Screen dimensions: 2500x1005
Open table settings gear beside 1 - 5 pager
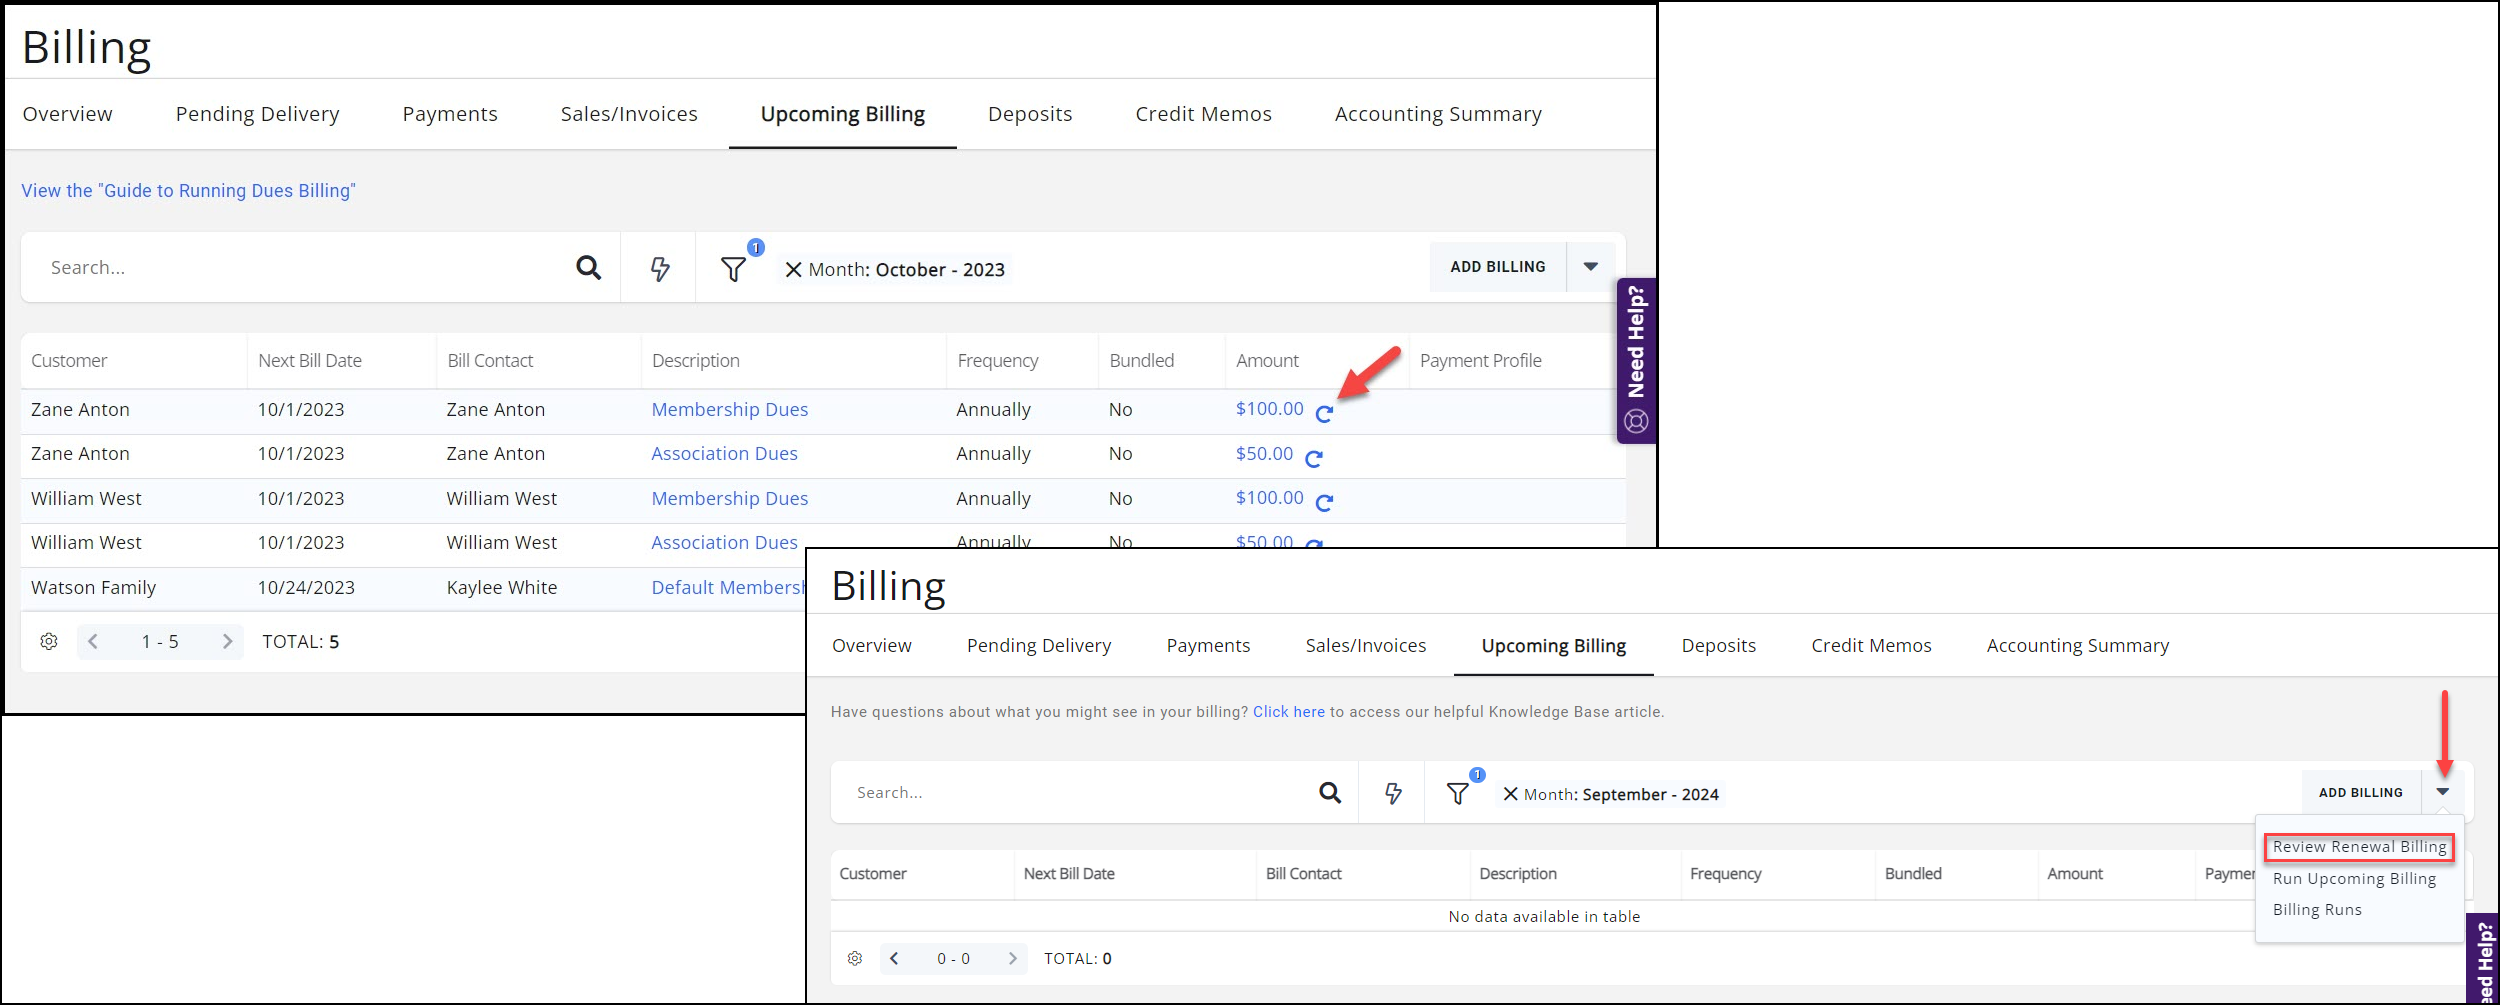click(49, 642)
